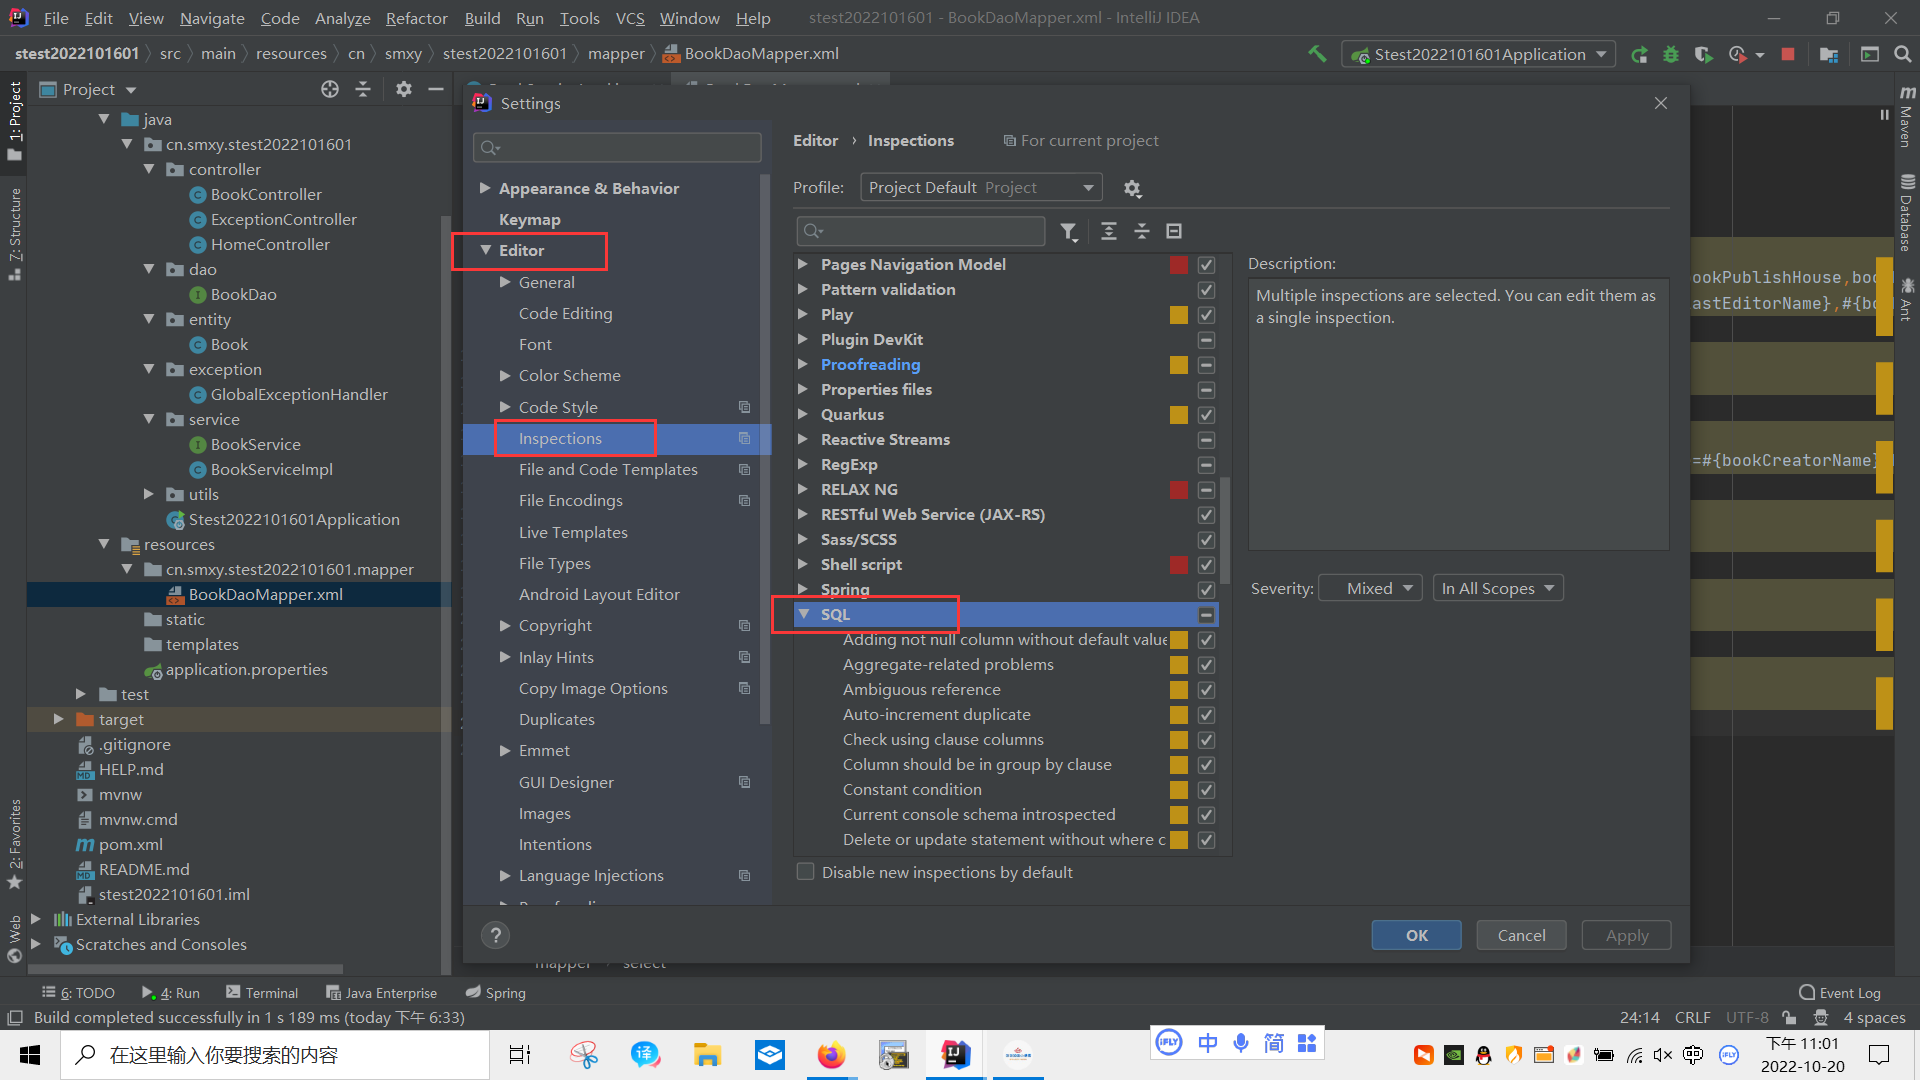Viewport: 1920px width, 1080px height.
Task: Click the yellow severity swatch beside Auto-increment duplicate
Action: tap(1179, 715)
